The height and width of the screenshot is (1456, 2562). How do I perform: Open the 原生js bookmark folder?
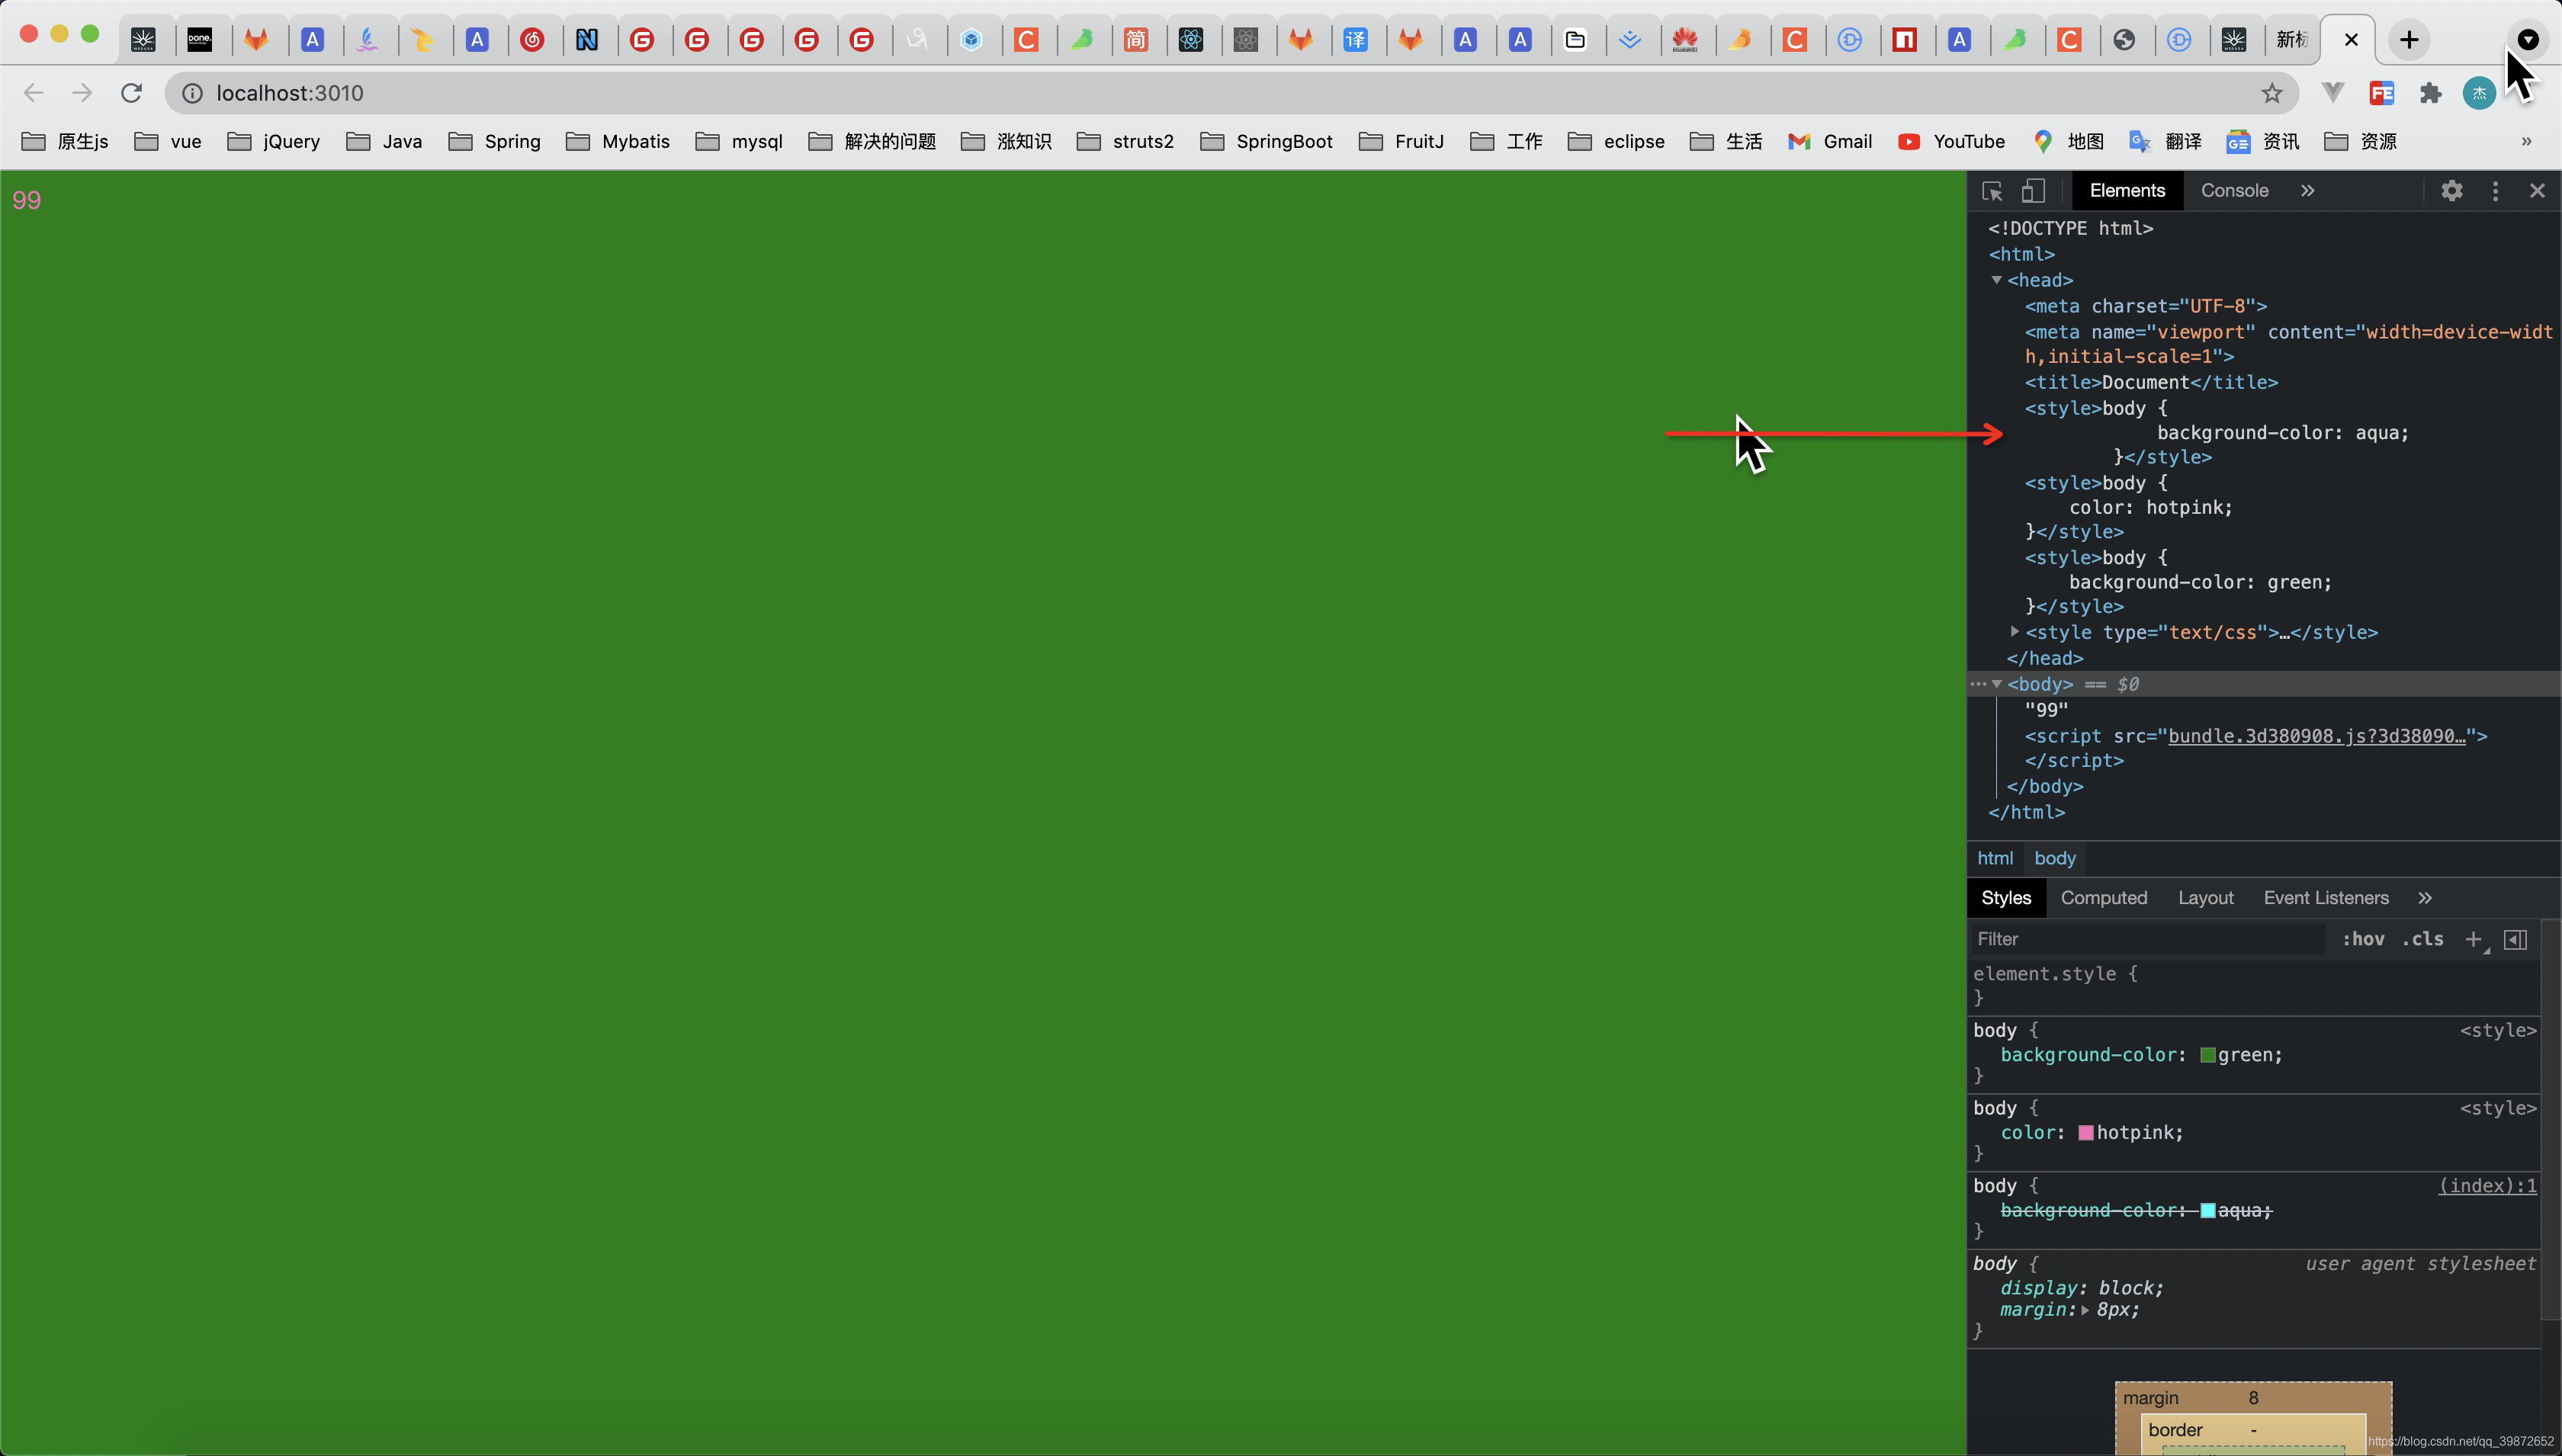pos(65,141)
